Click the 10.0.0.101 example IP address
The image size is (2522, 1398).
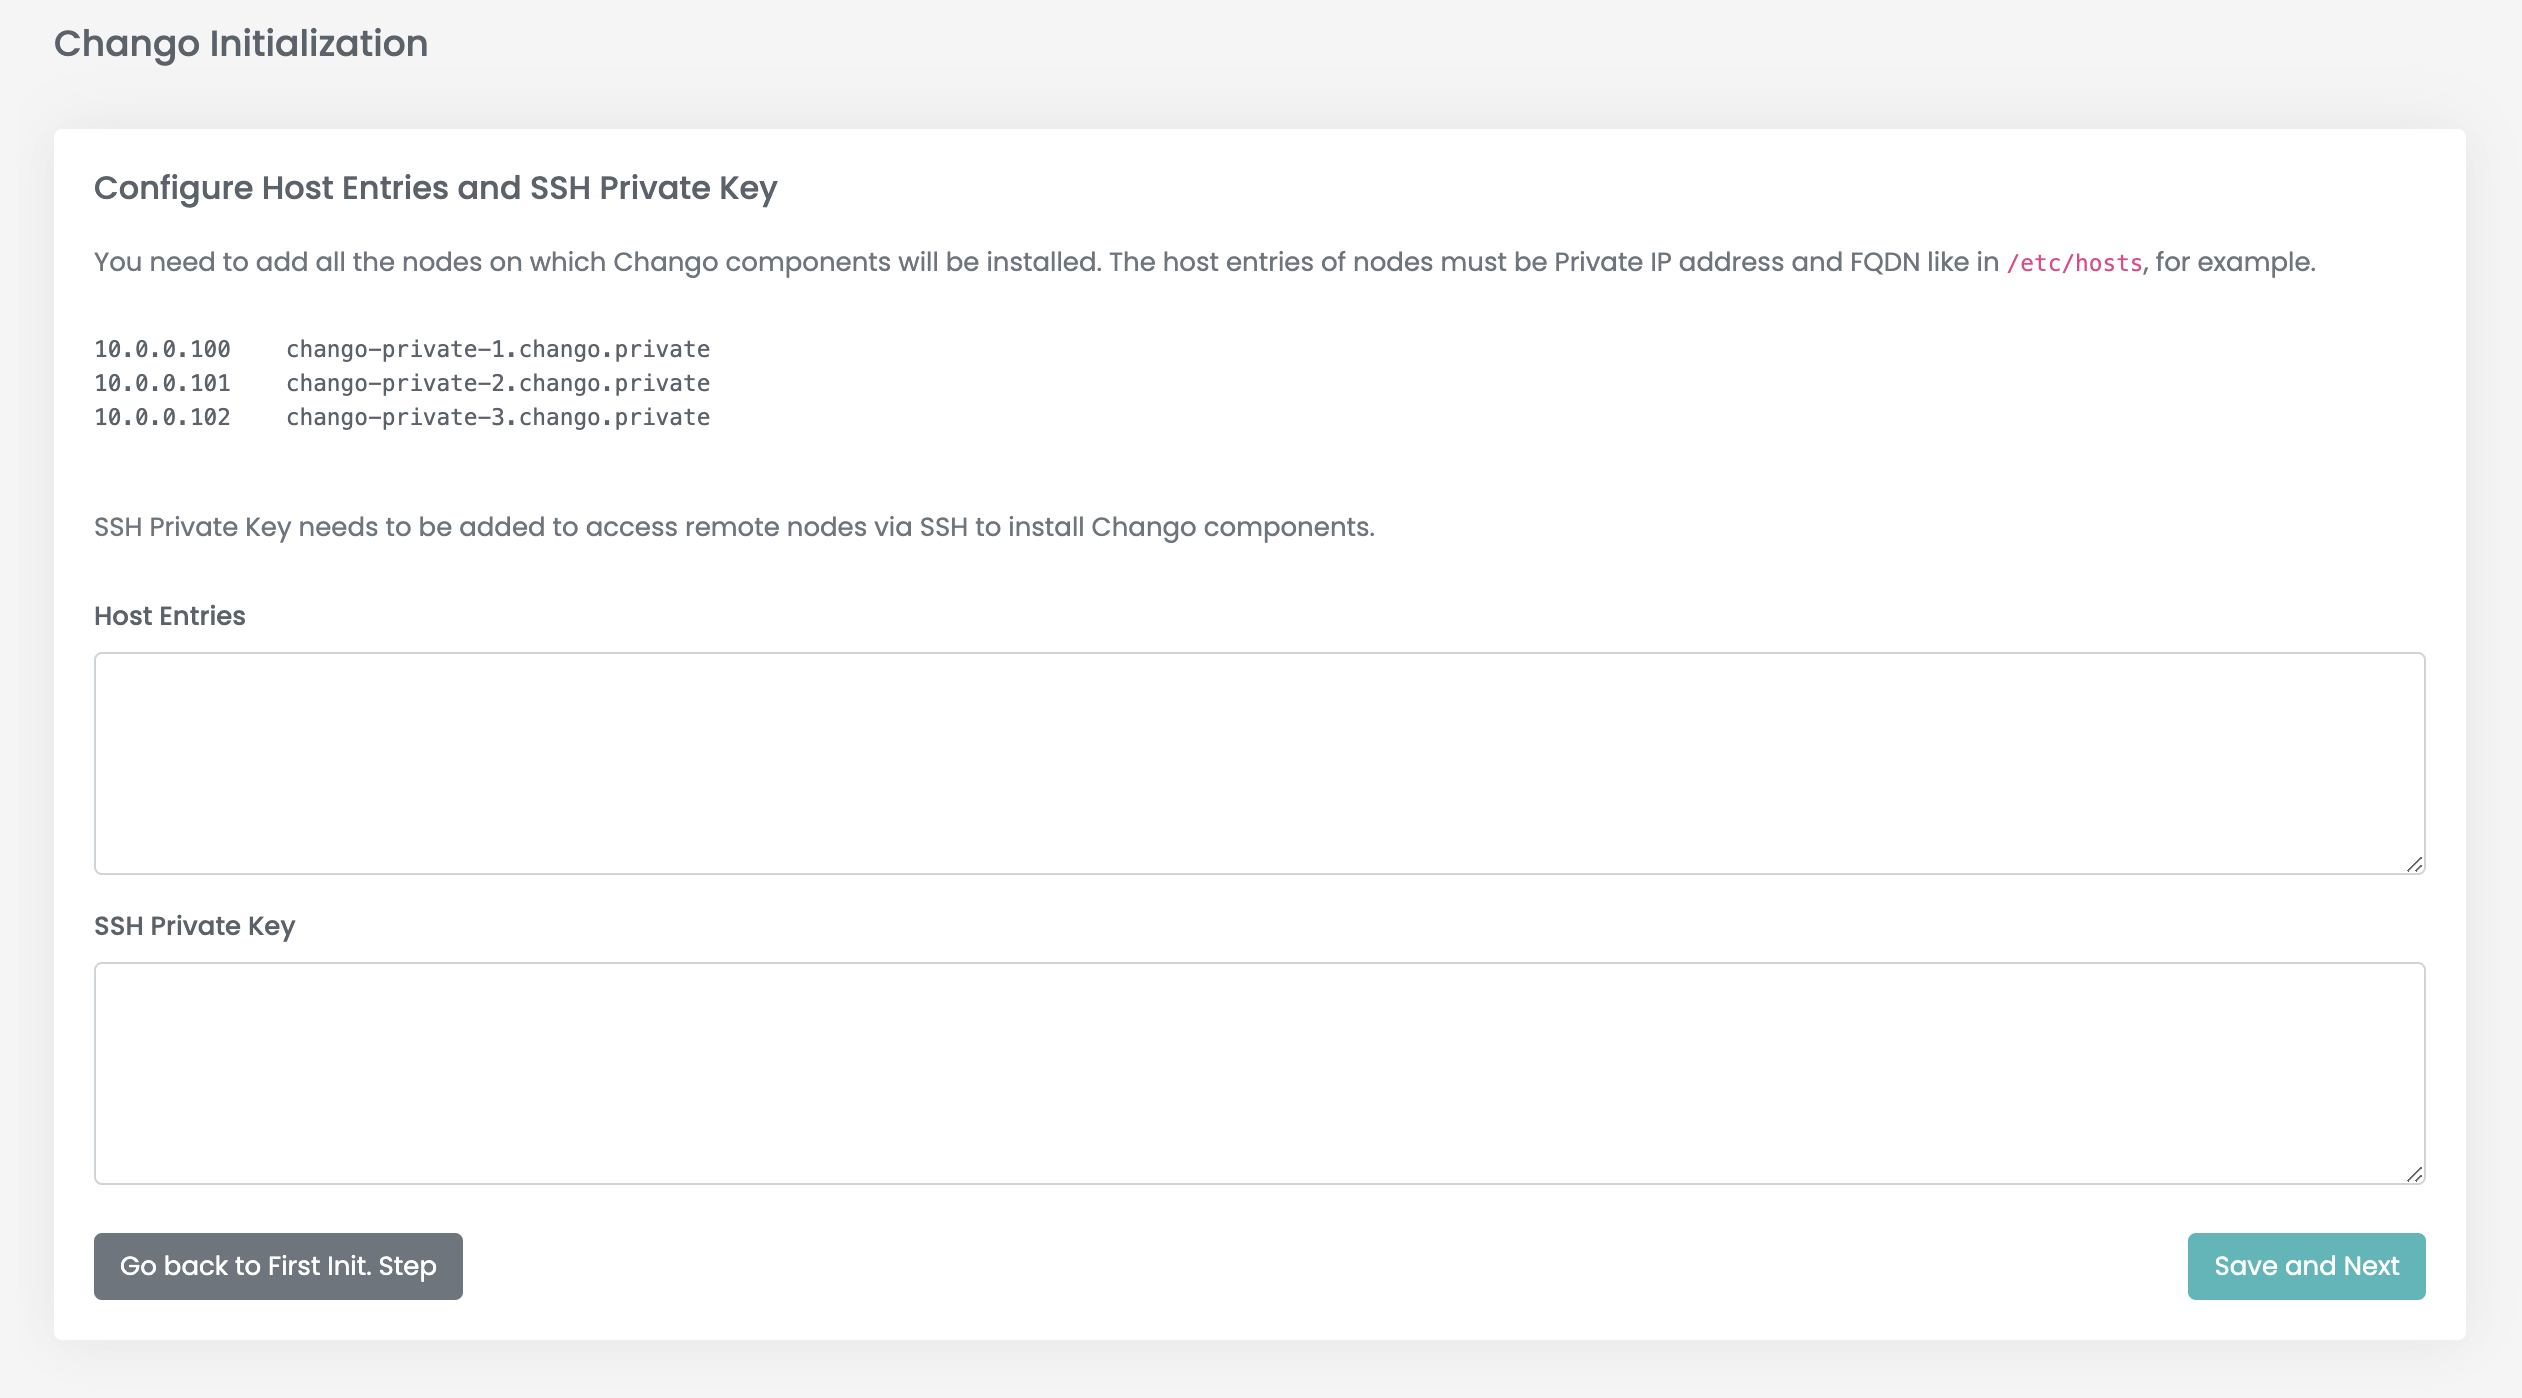[162, 383]
